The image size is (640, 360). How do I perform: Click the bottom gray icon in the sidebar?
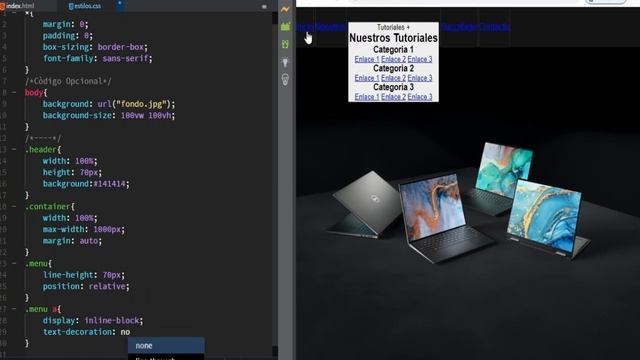coord(285,80)
